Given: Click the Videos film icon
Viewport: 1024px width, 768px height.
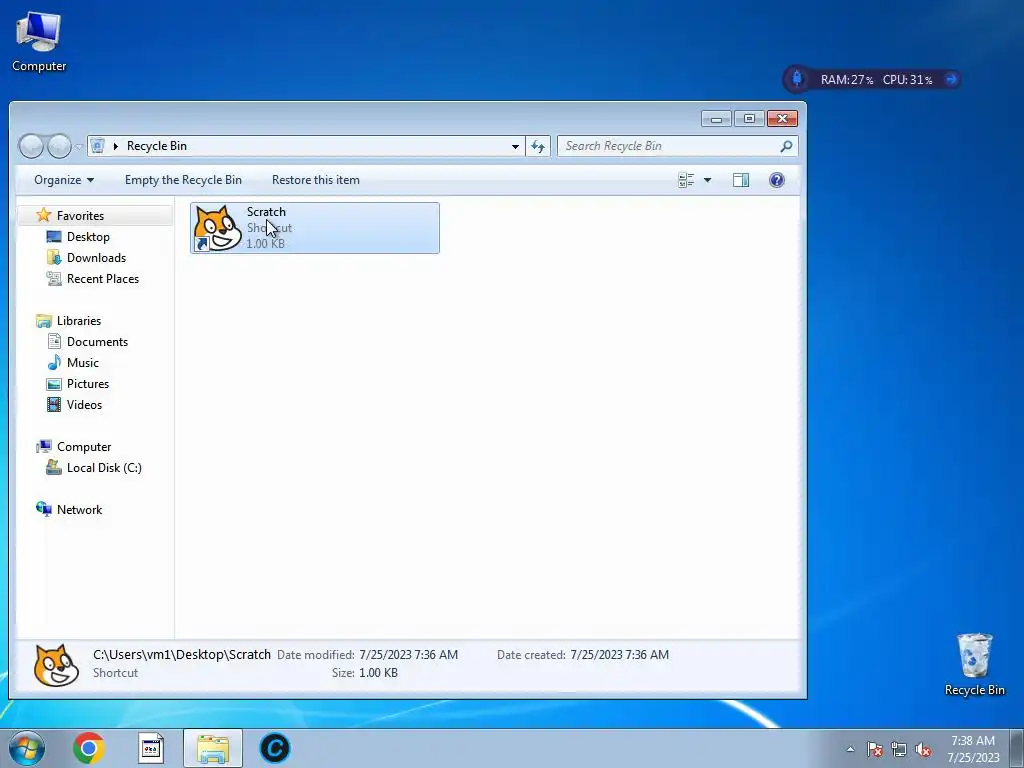Looking at the screenshot, I should coord(54,405).
